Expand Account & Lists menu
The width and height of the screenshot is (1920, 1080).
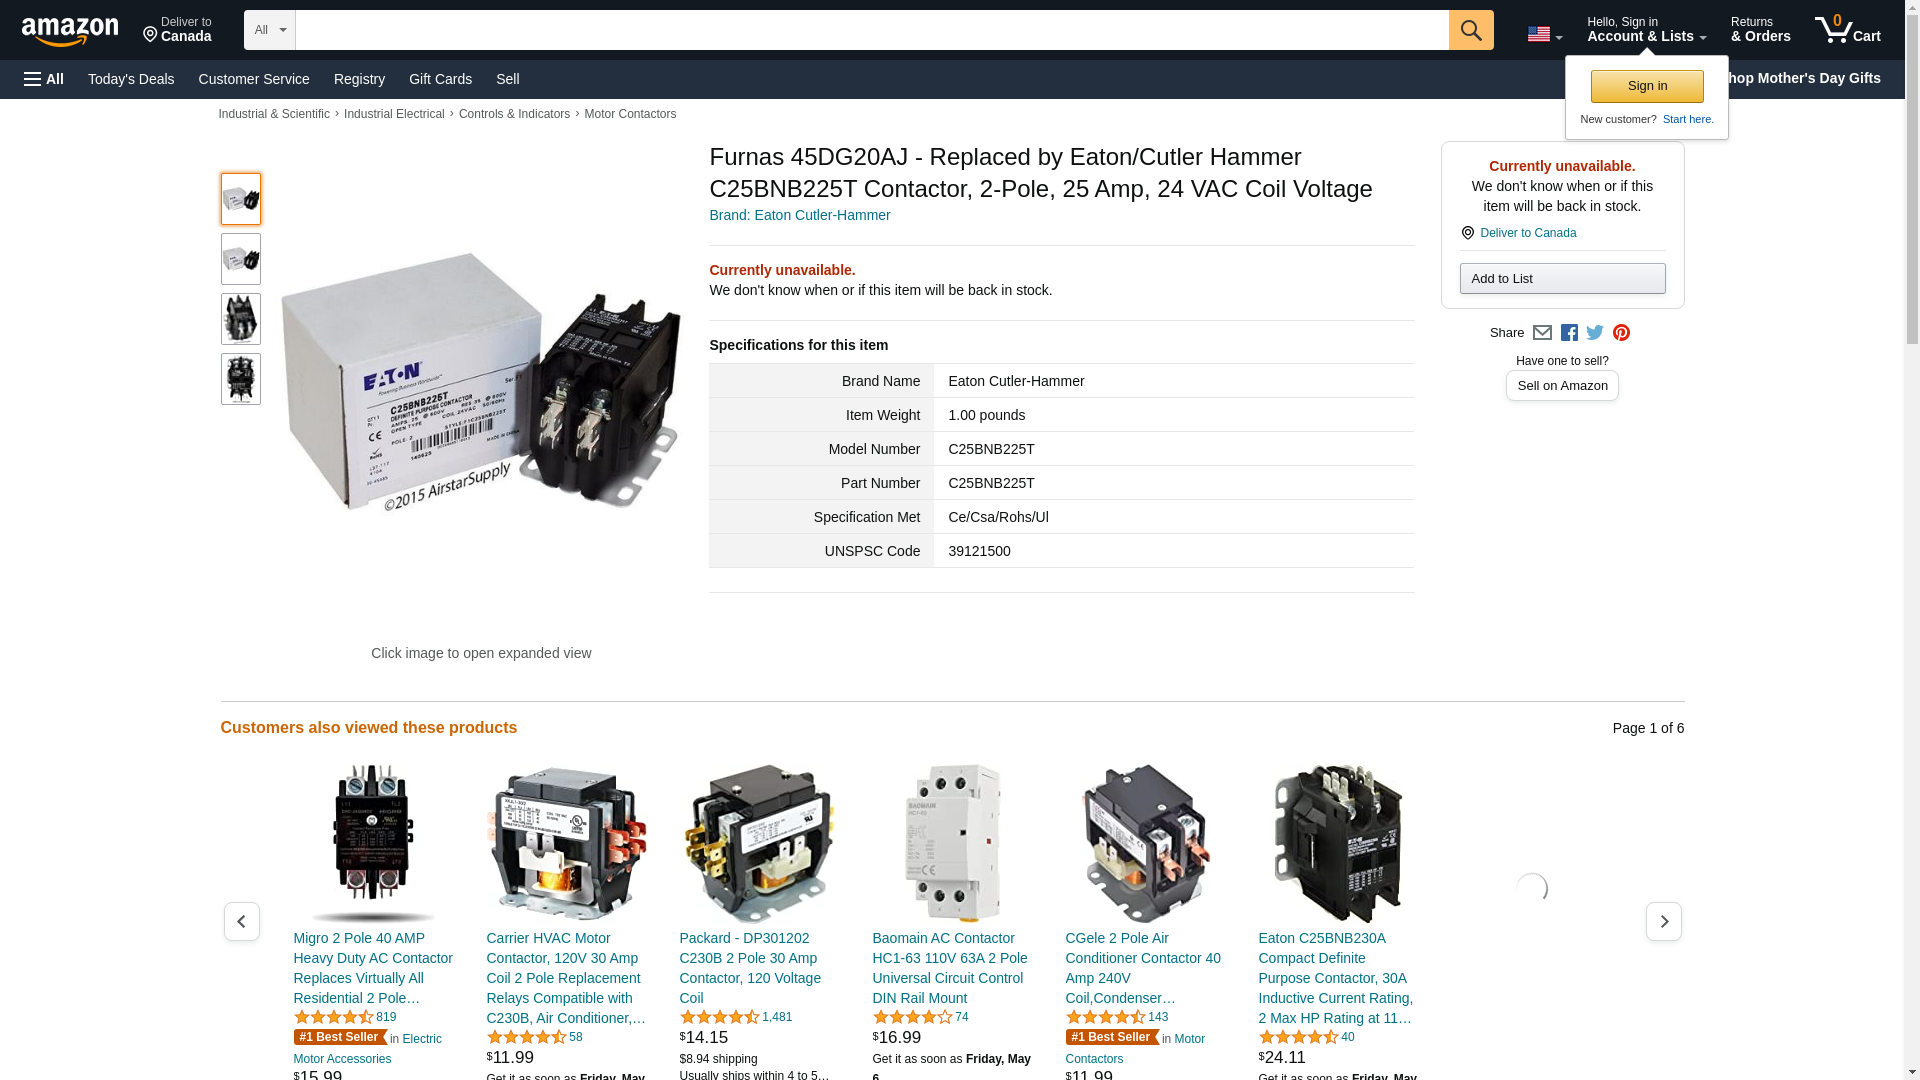(x=1646, y=30)
